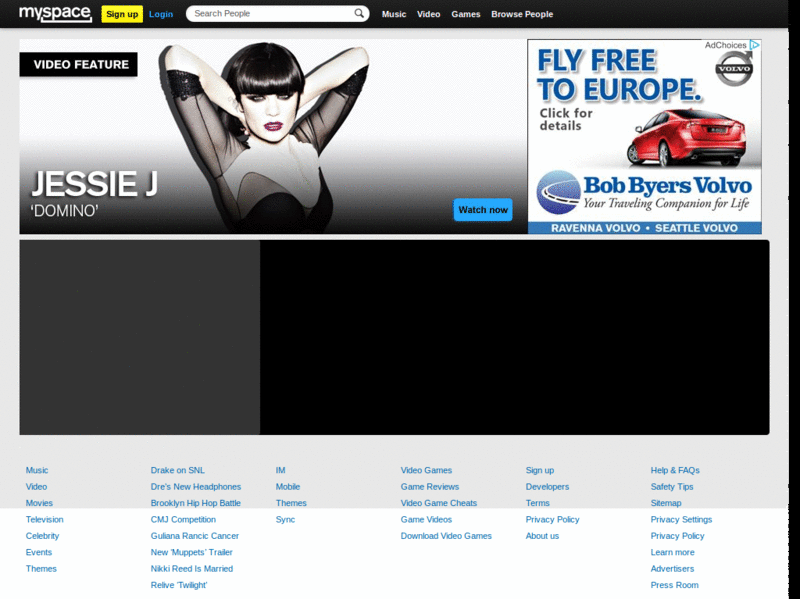Open the Game Videos link
This screenshot has width=800, height=599.
(x=426, y=519)
